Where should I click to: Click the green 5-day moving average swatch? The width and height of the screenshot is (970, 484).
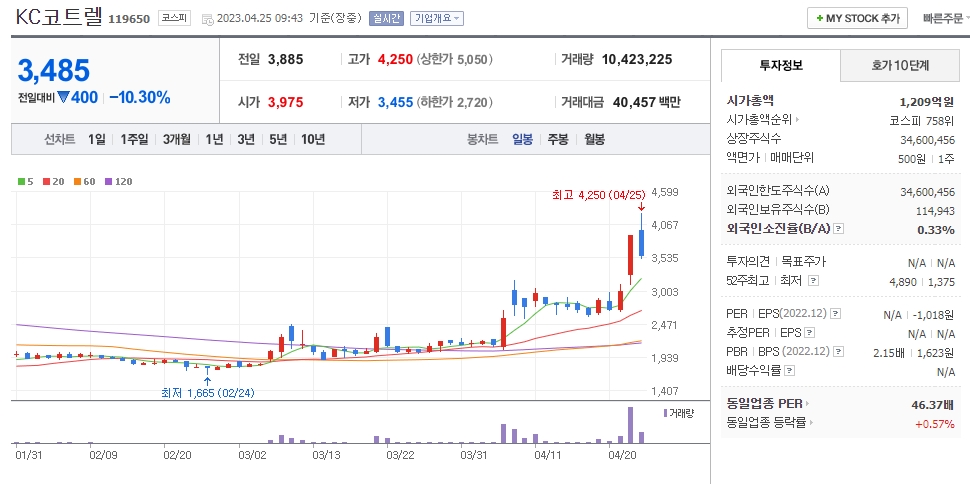point(22,182)
